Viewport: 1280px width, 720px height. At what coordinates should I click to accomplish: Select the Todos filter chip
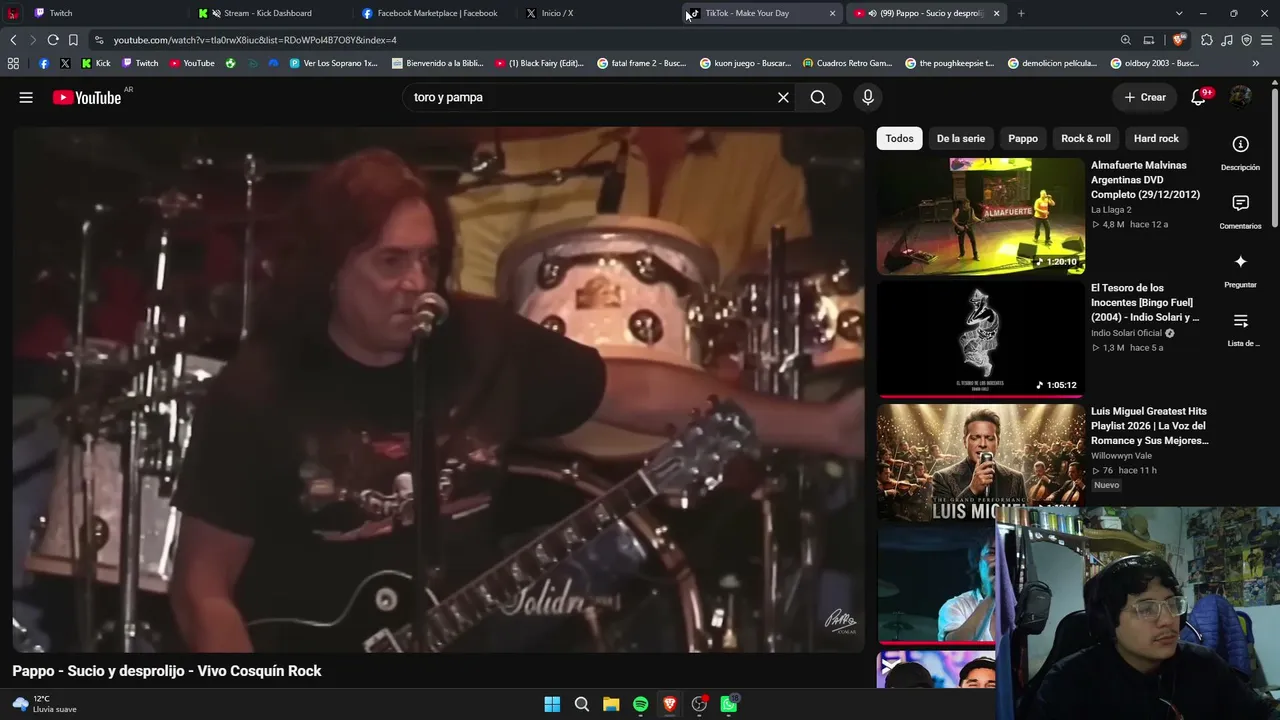pos(899,138)
